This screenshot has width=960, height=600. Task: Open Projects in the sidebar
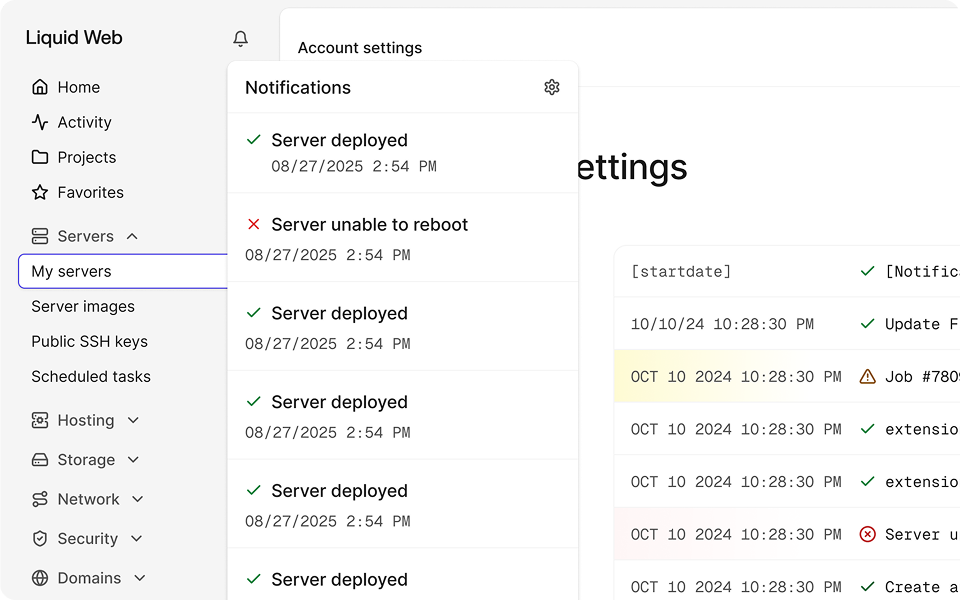click(87, 157)
